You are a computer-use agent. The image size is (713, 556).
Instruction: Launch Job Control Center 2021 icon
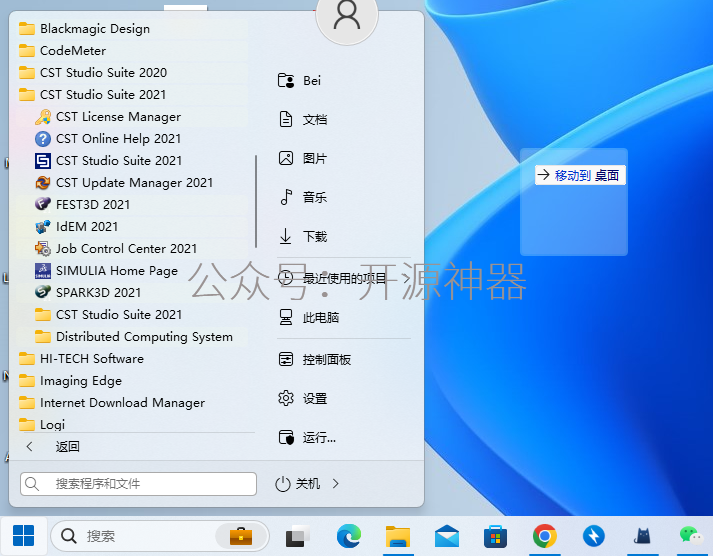(x=43, y=249)
